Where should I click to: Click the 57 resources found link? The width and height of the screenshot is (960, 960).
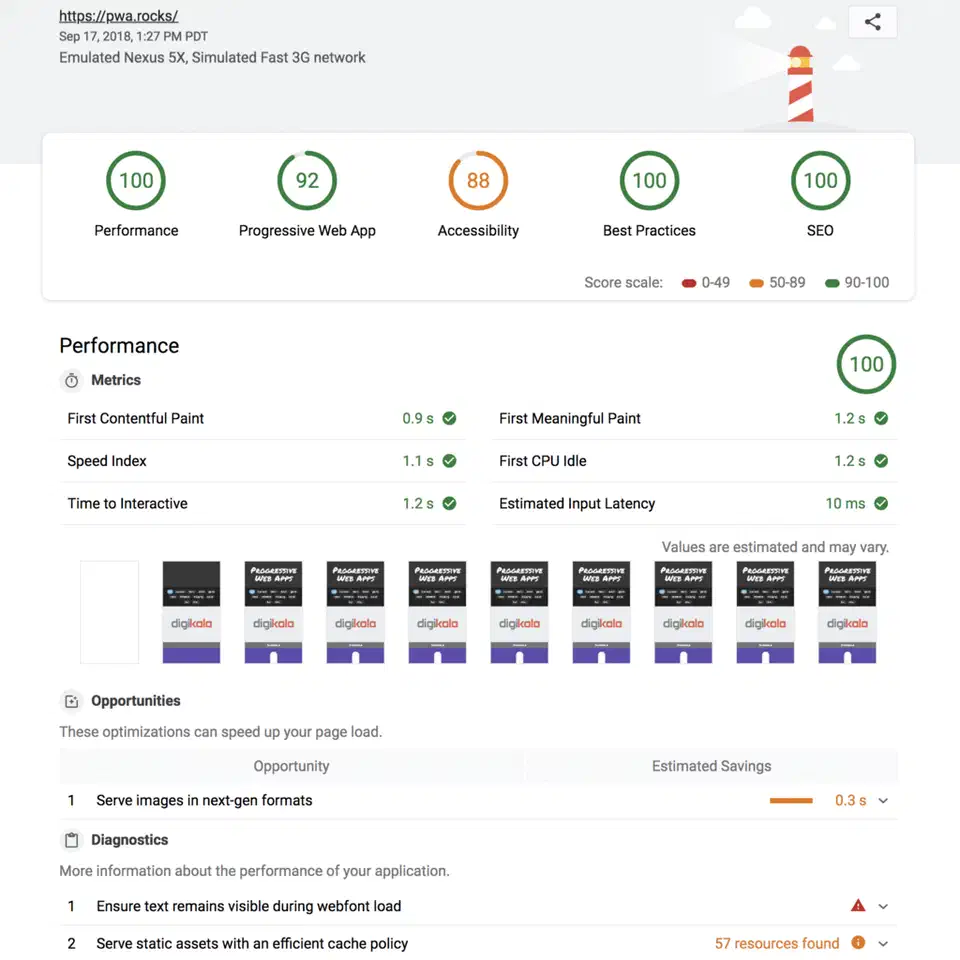(776, 942)
